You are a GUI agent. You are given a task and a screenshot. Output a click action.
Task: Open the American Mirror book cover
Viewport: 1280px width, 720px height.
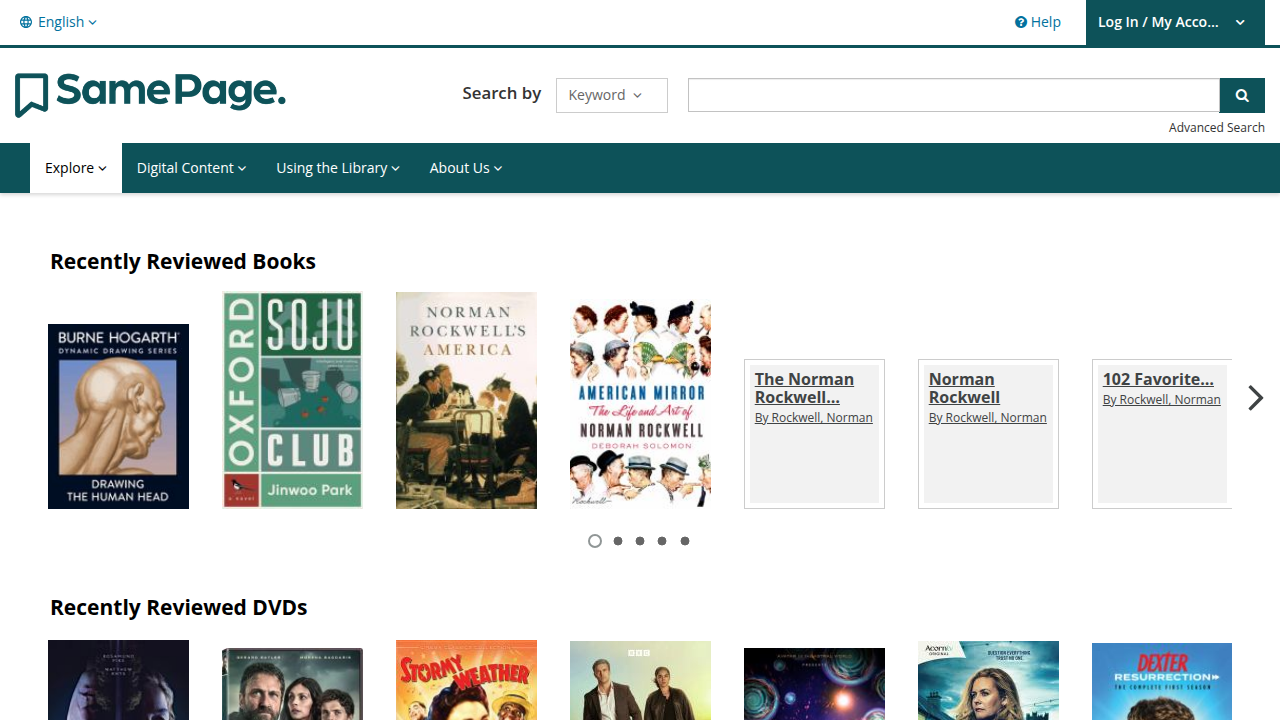click(640, 403)
